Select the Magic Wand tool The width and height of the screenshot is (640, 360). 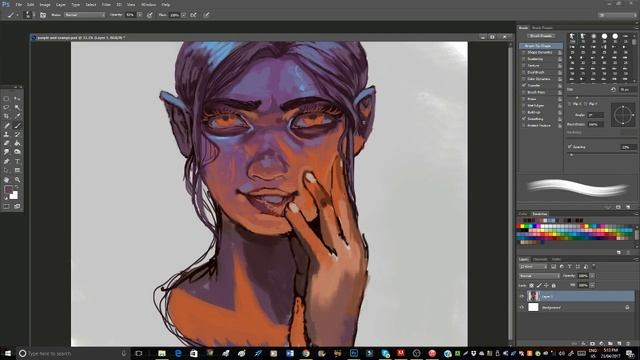(17, 107)
